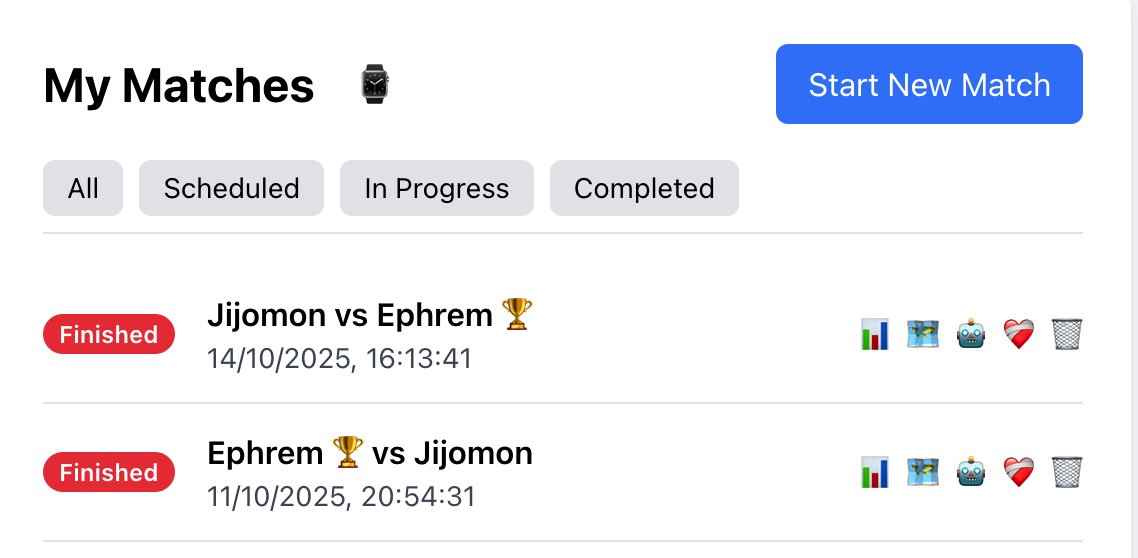Click robot icon for 11/10/2025 match
The width and height of the screenshot is (1138, 558).
pyautogui.click(x=971, y=472)
